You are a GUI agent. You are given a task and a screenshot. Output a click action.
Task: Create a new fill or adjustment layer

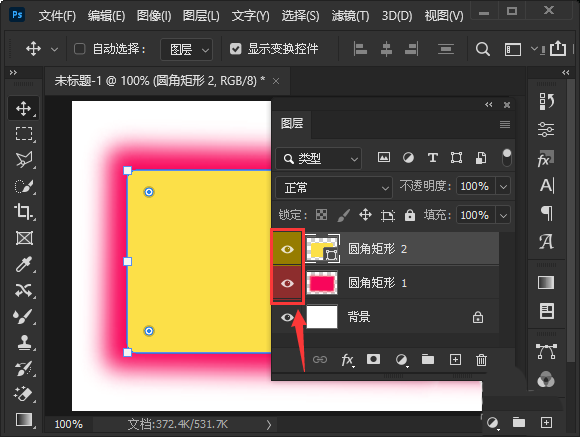(x=401, y=360)
